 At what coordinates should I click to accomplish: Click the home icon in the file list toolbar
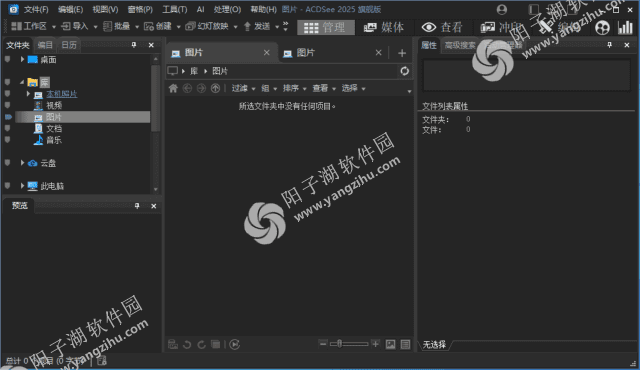click(x=173, y=88)
